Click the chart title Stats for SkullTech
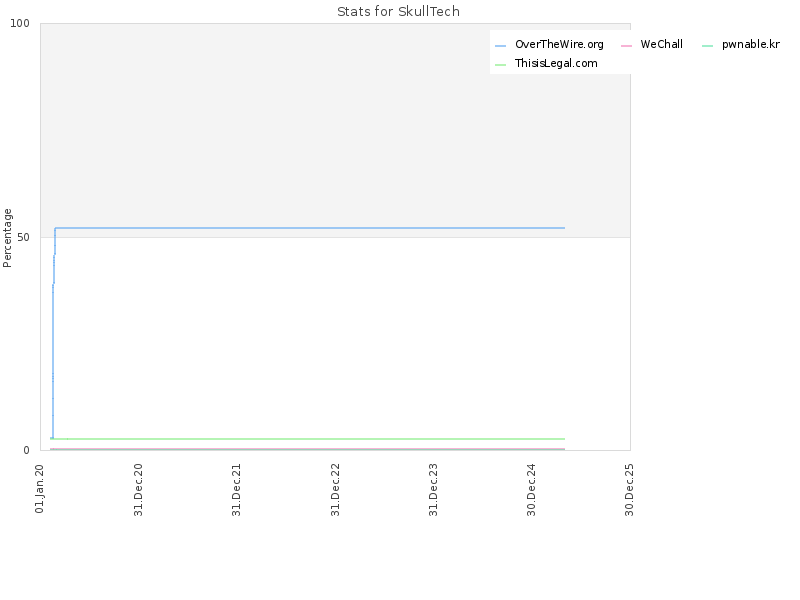Image resolution: width=800 pixels, height=600 pixels. click(x=398, y=11)
